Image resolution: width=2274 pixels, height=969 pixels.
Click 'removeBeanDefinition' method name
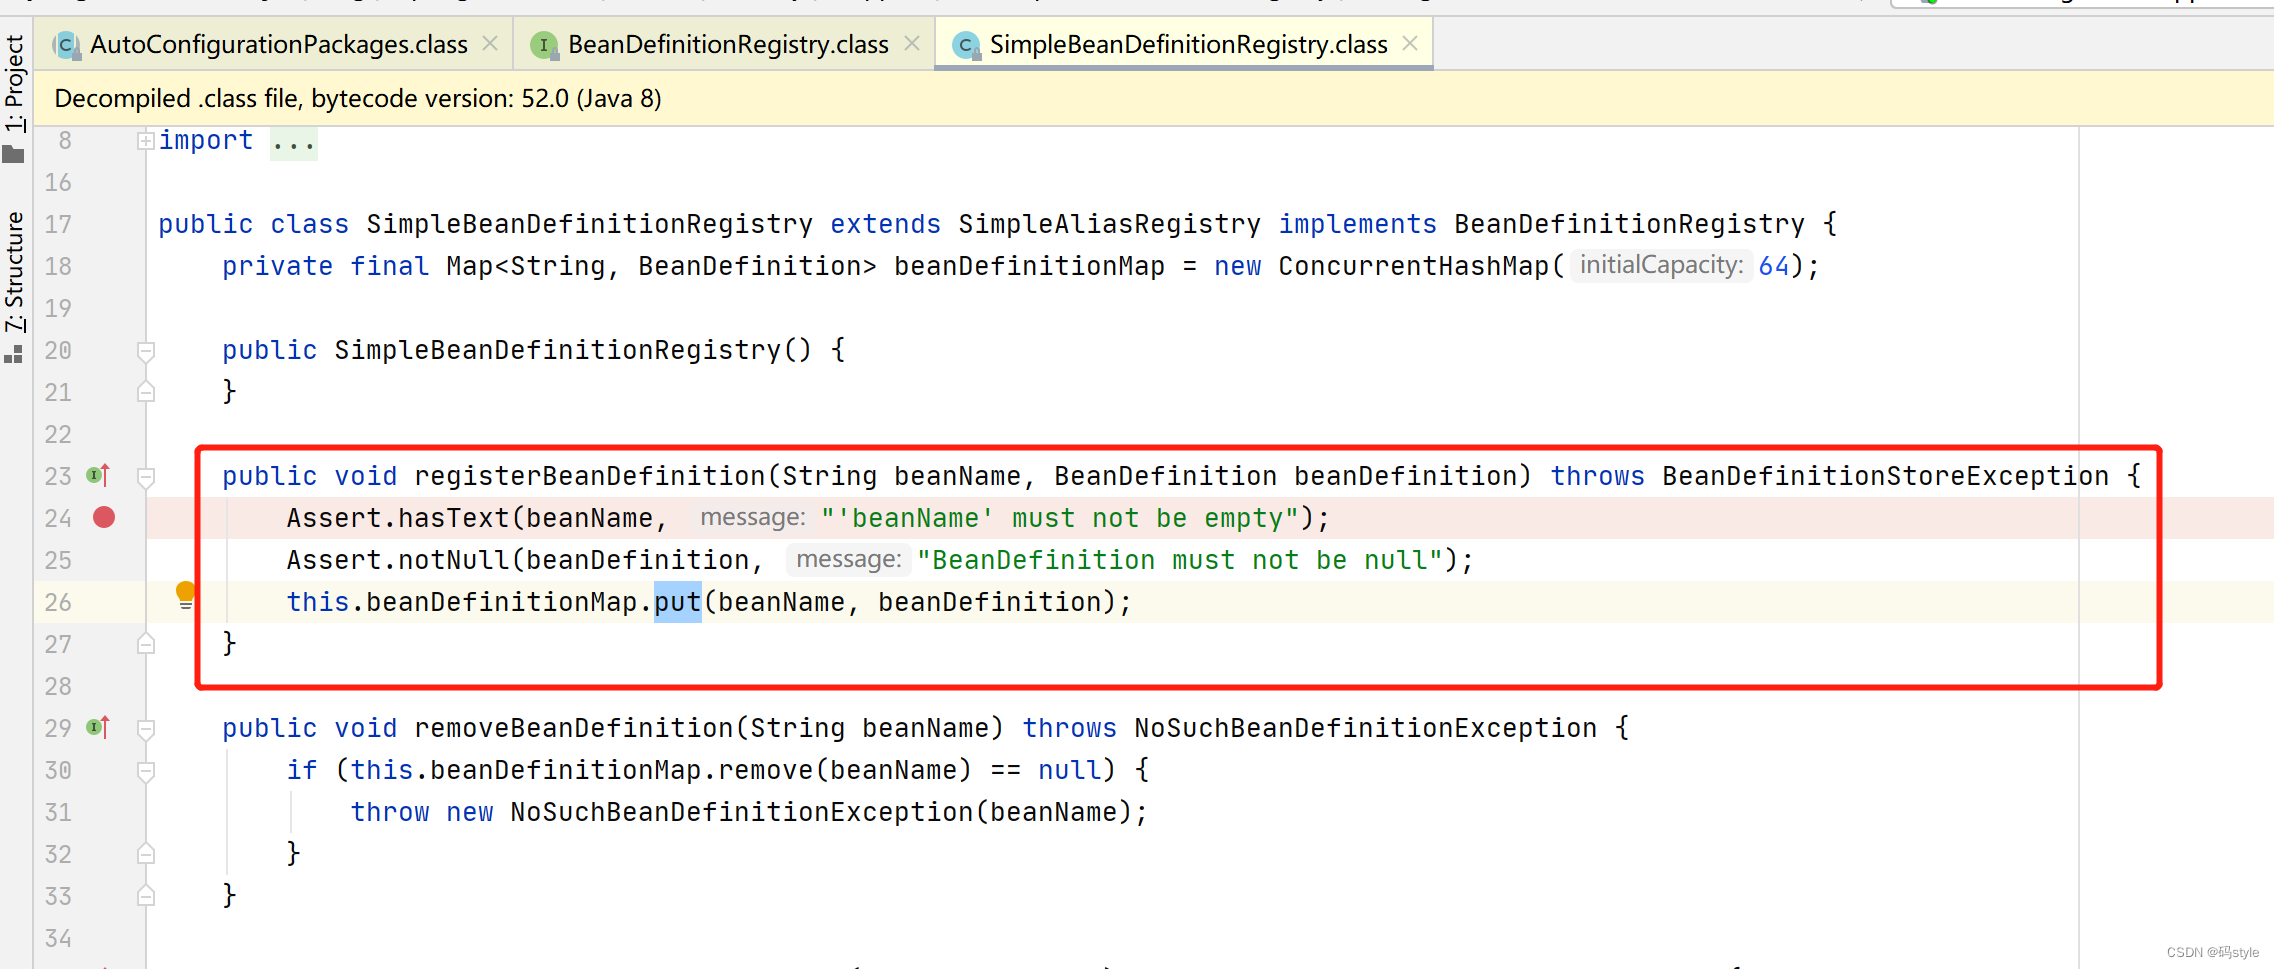pos(574,728)
